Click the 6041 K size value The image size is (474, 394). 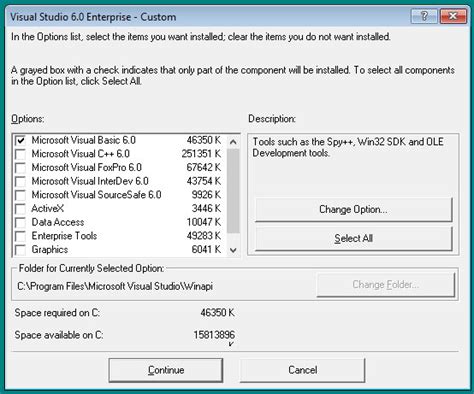pyautogui.click(x=206, y=250)
